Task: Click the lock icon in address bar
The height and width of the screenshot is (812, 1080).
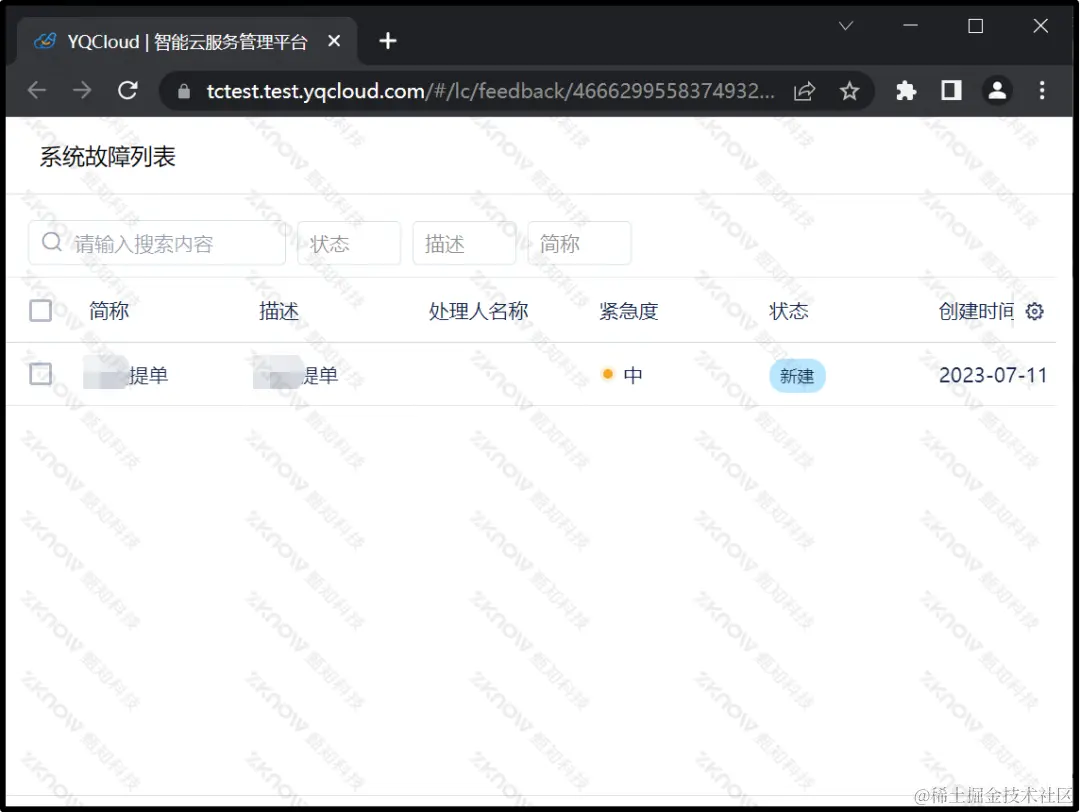Action: 184,91
